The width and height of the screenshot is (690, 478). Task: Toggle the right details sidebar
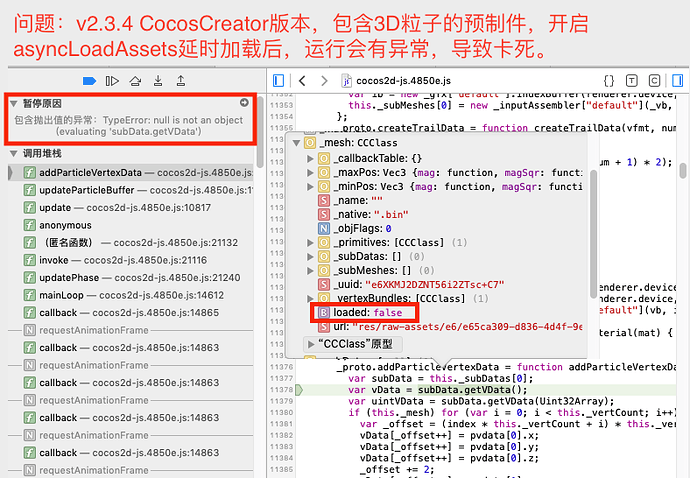[x=677, y=81]
